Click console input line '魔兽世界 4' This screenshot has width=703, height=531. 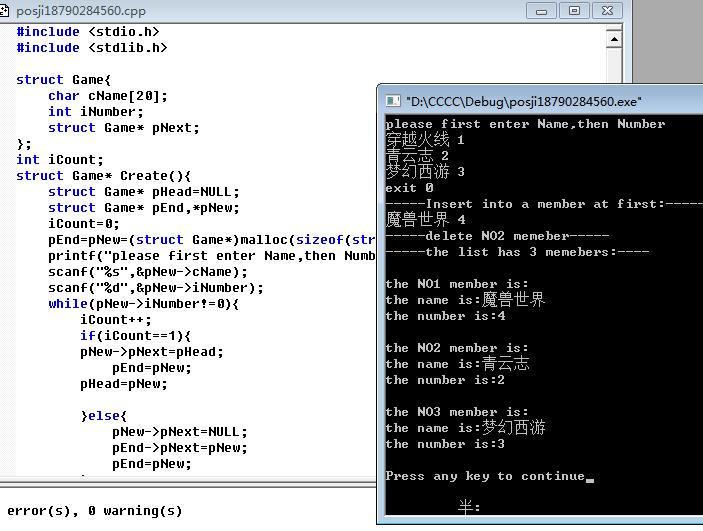pyautogui.click(x=425, y=220)
